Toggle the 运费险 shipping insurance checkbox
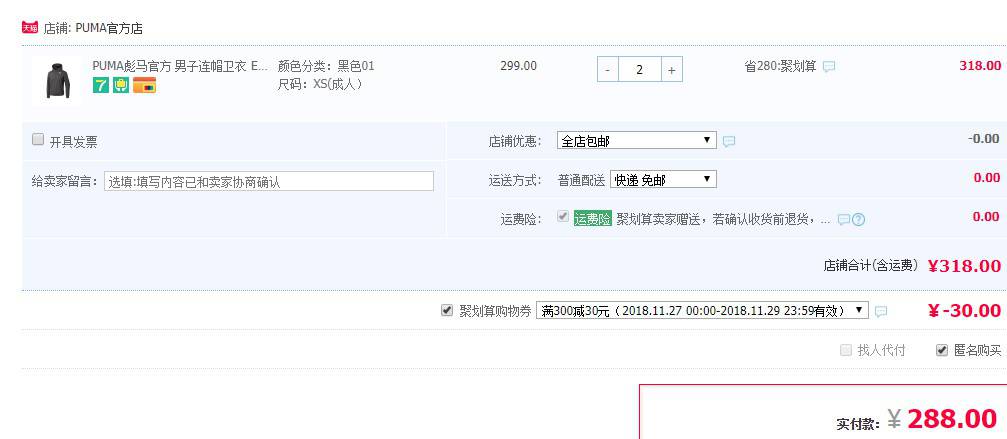The height and width of the screenshot is (439, 1007). pos(563,216)
